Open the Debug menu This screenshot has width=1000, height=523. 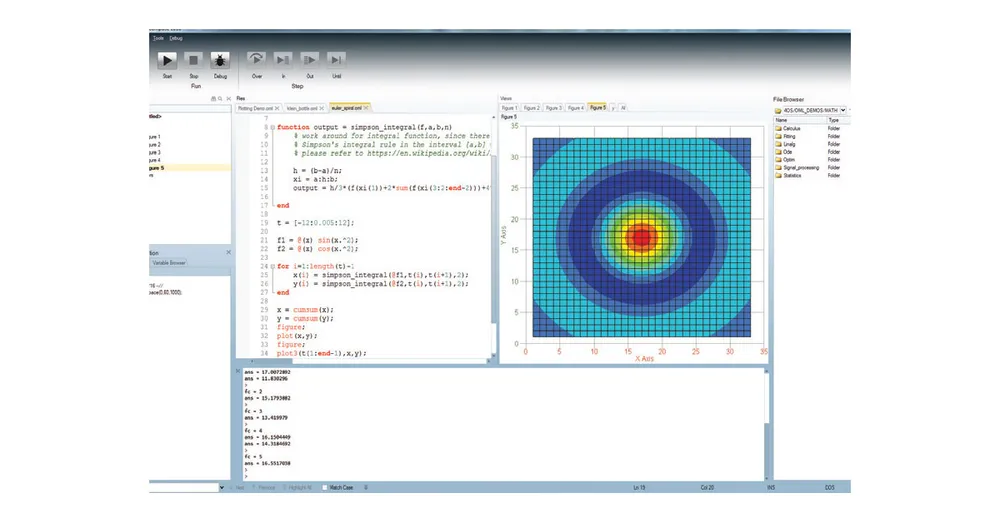(x=176, y=38)
